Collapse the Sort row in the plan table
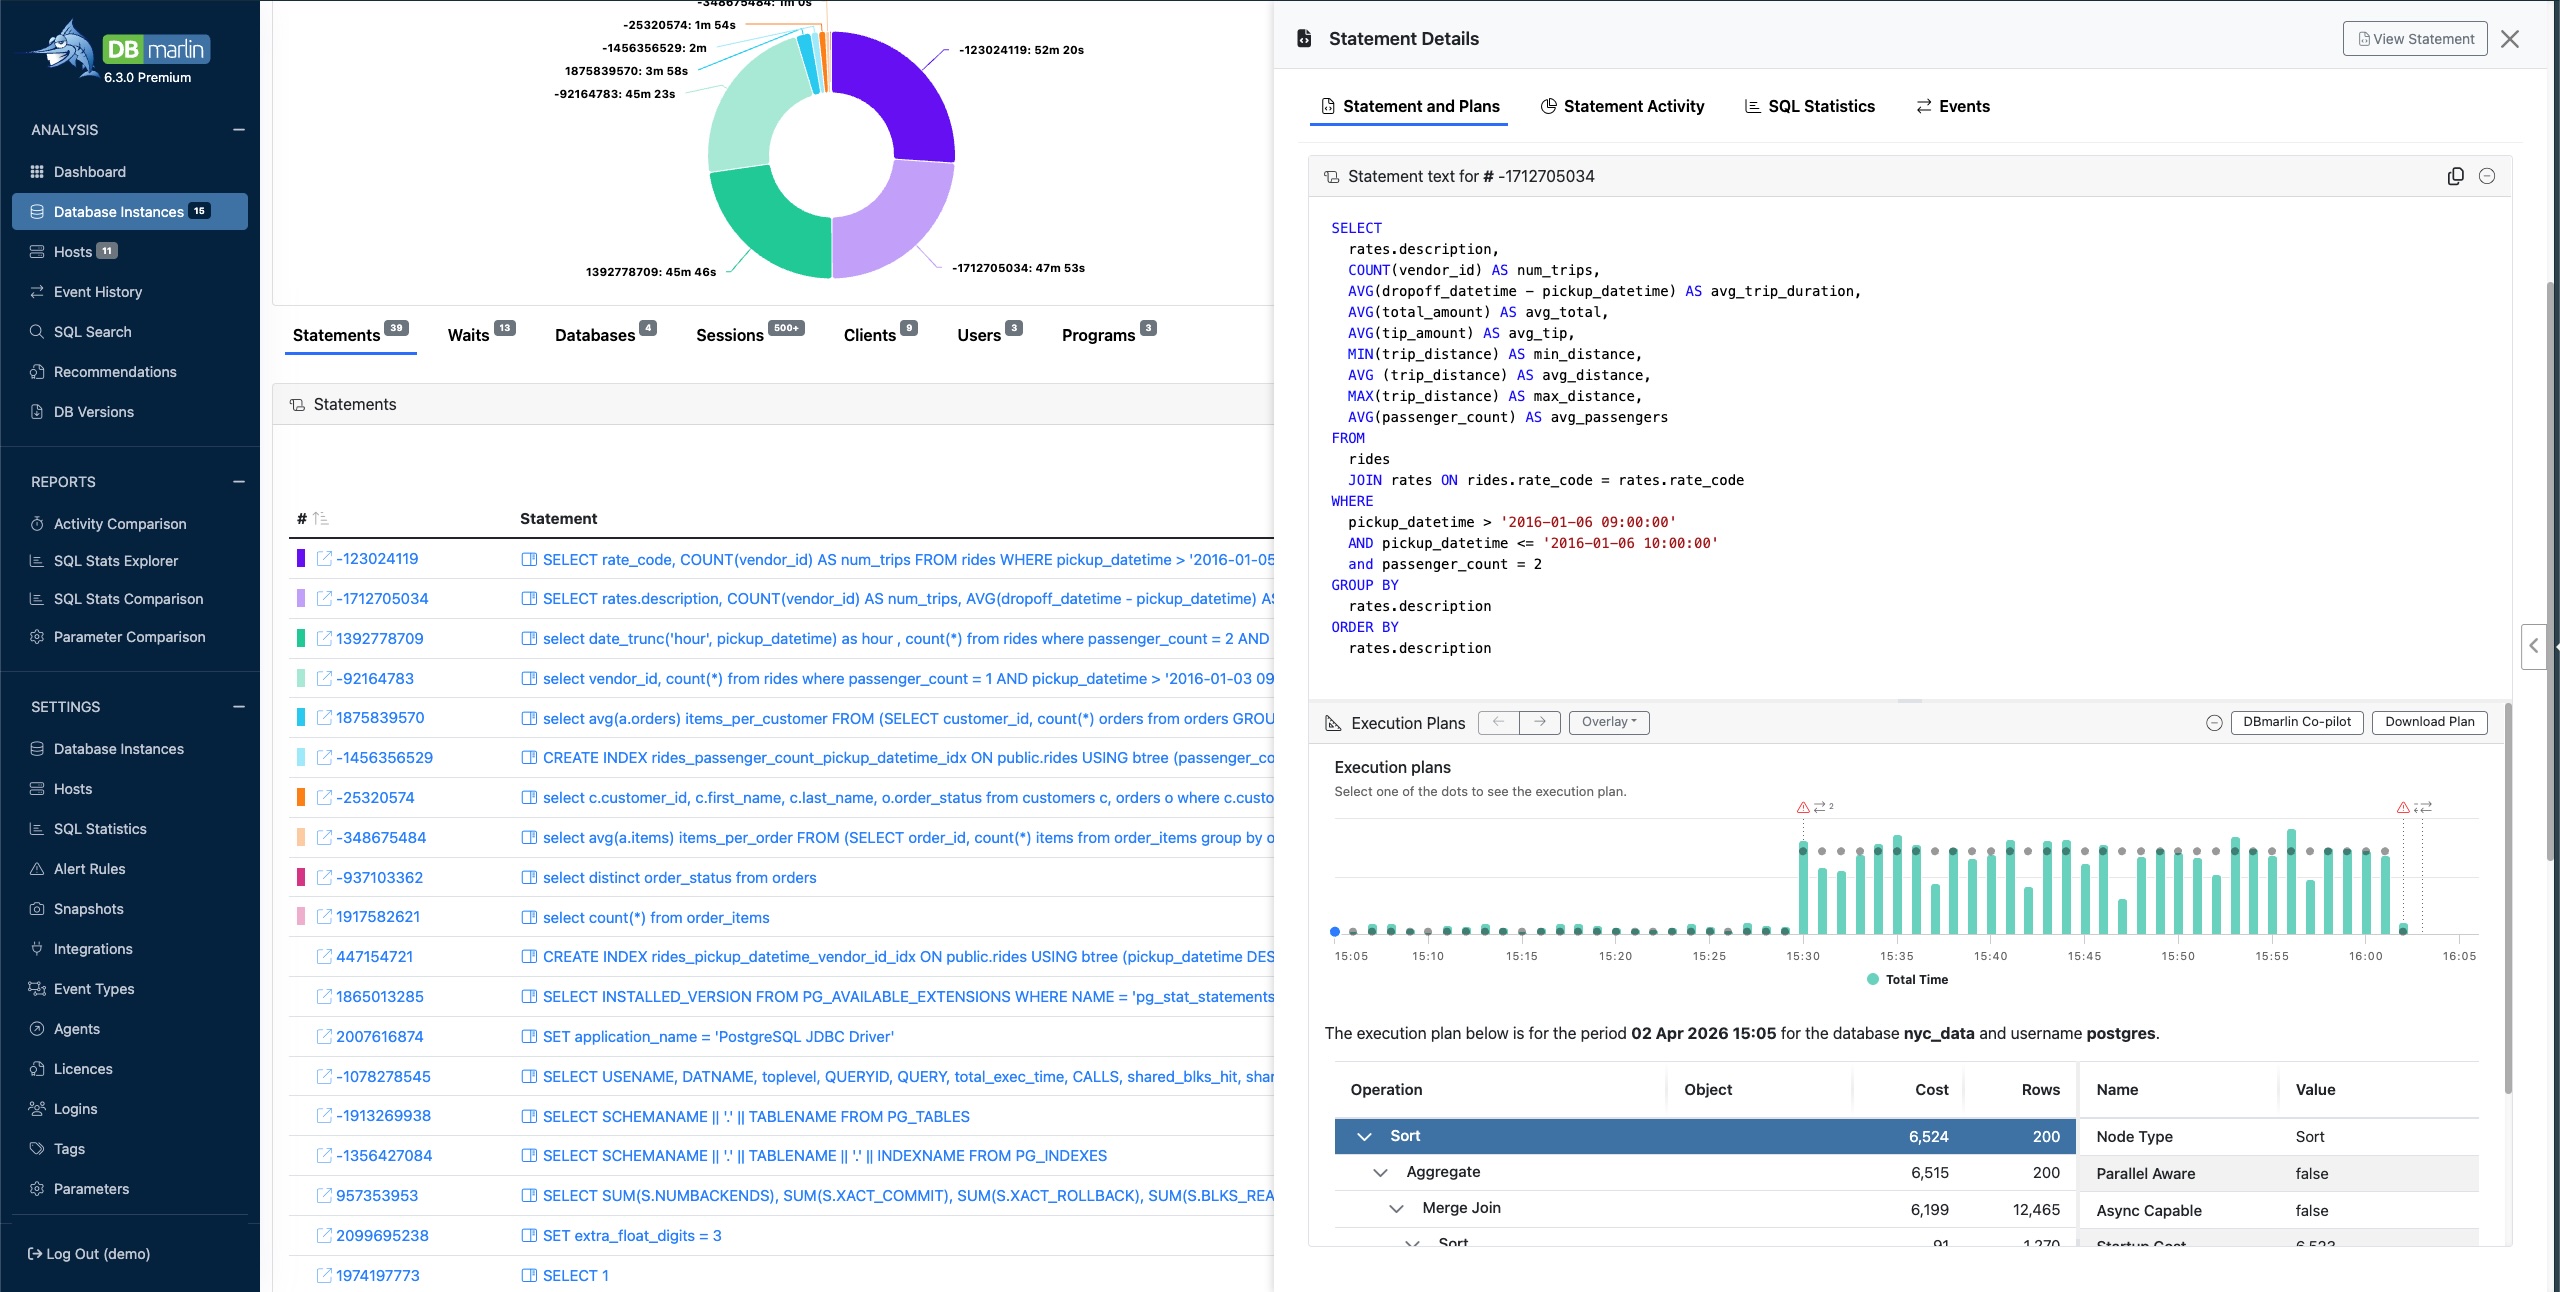The image size is (2560, 1292). coord(1364,1137)
